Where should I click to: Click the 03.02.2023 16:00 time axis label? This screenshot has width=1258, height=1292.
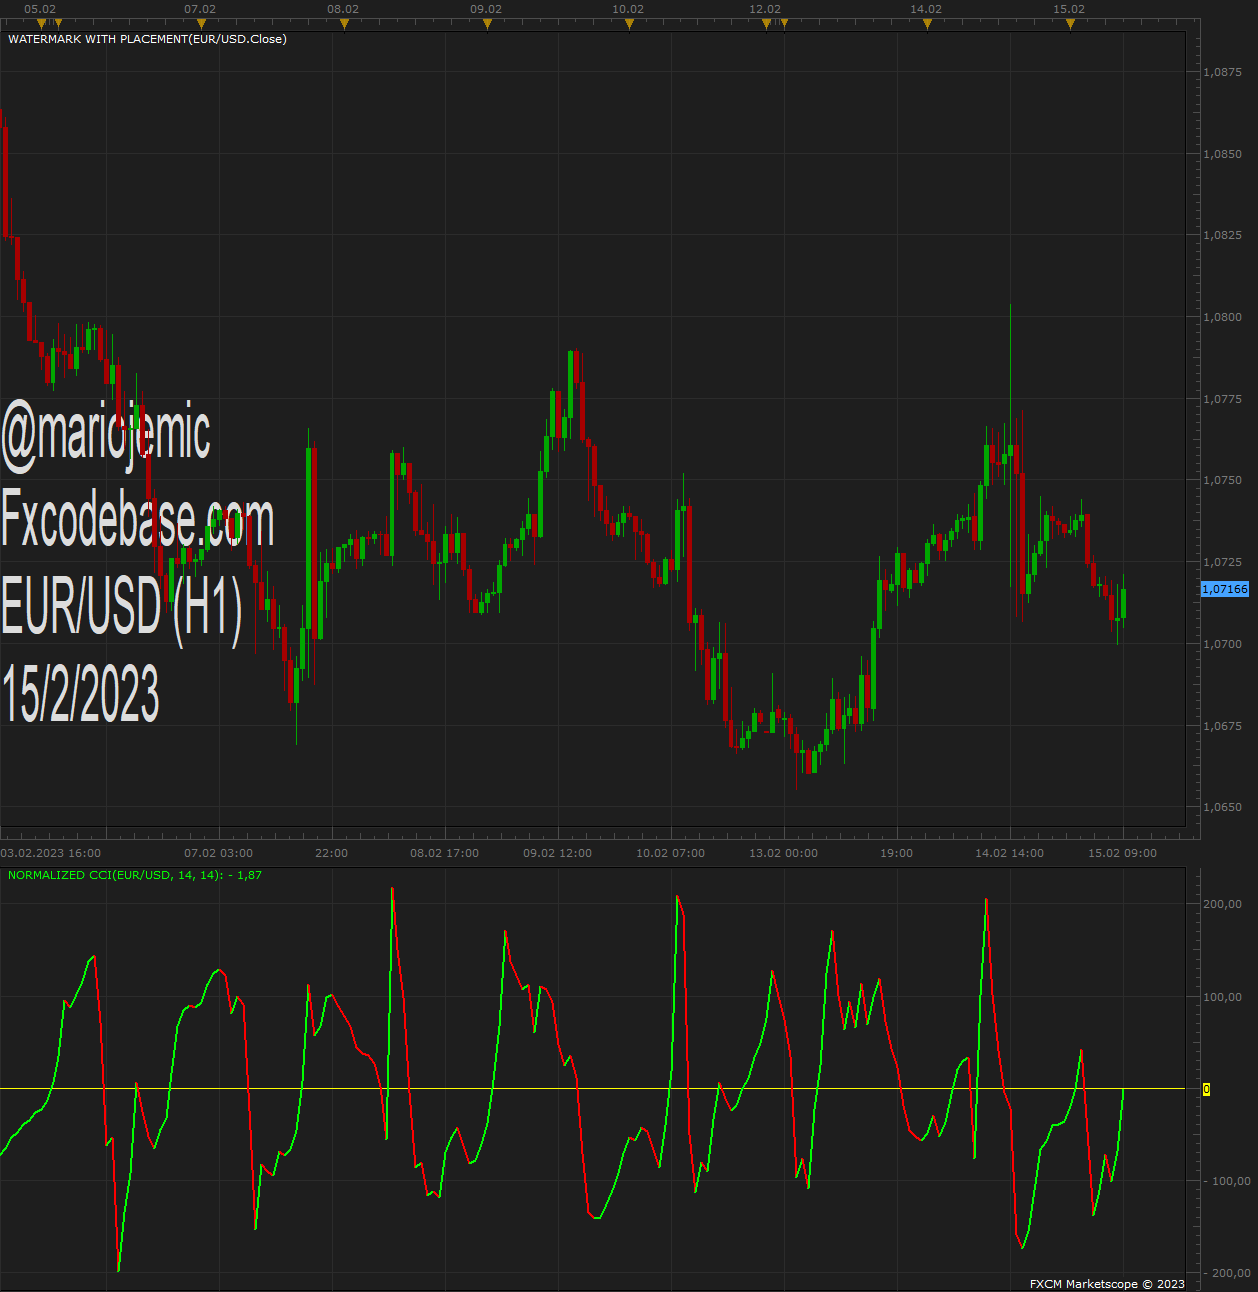51,853
